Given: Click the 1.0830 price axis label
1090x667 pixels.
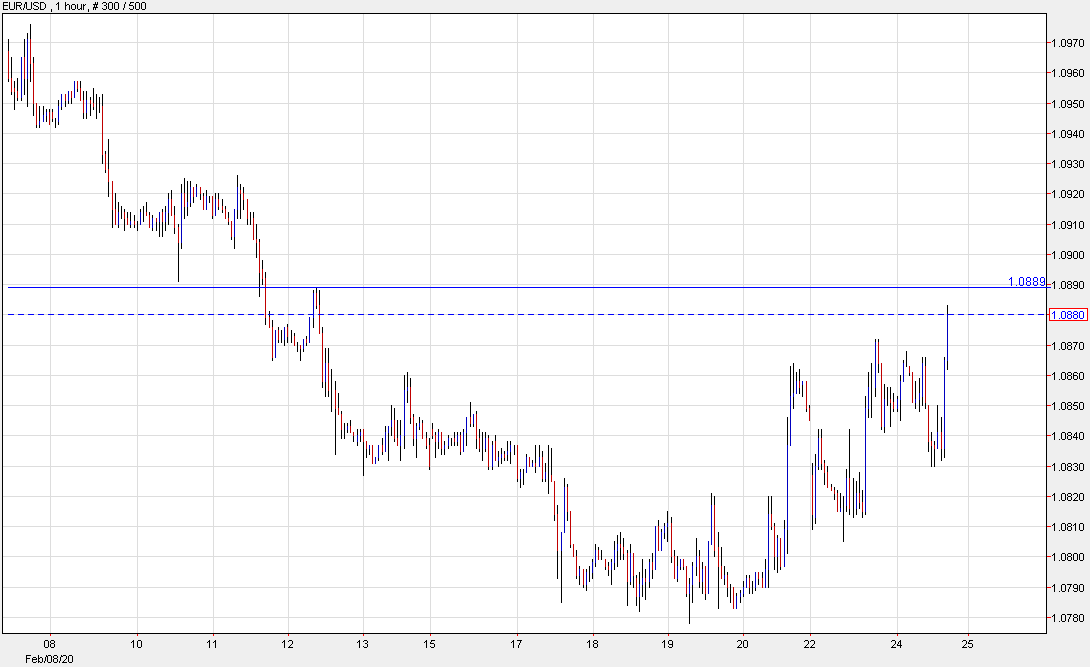Looking at the screenshot, I should pyautogui.click(x=1068, y=466).
